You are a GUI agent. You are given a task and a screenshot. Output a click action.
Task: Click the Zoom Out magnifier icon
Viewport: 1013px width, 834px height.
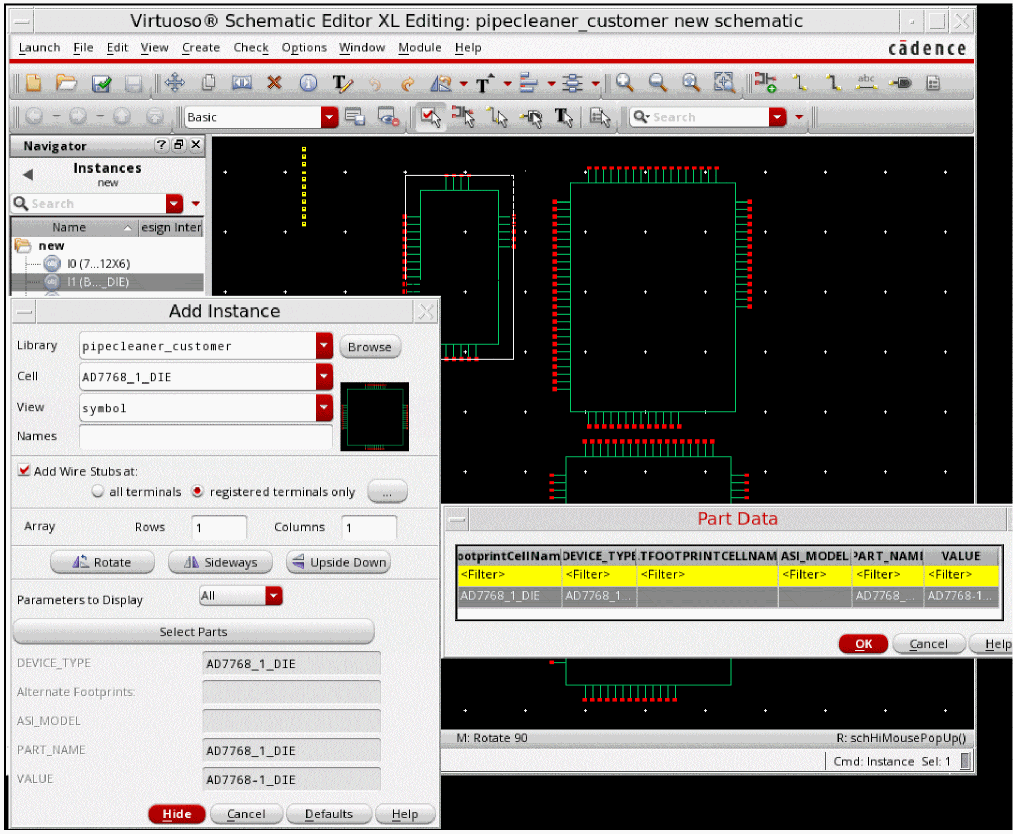658,84
